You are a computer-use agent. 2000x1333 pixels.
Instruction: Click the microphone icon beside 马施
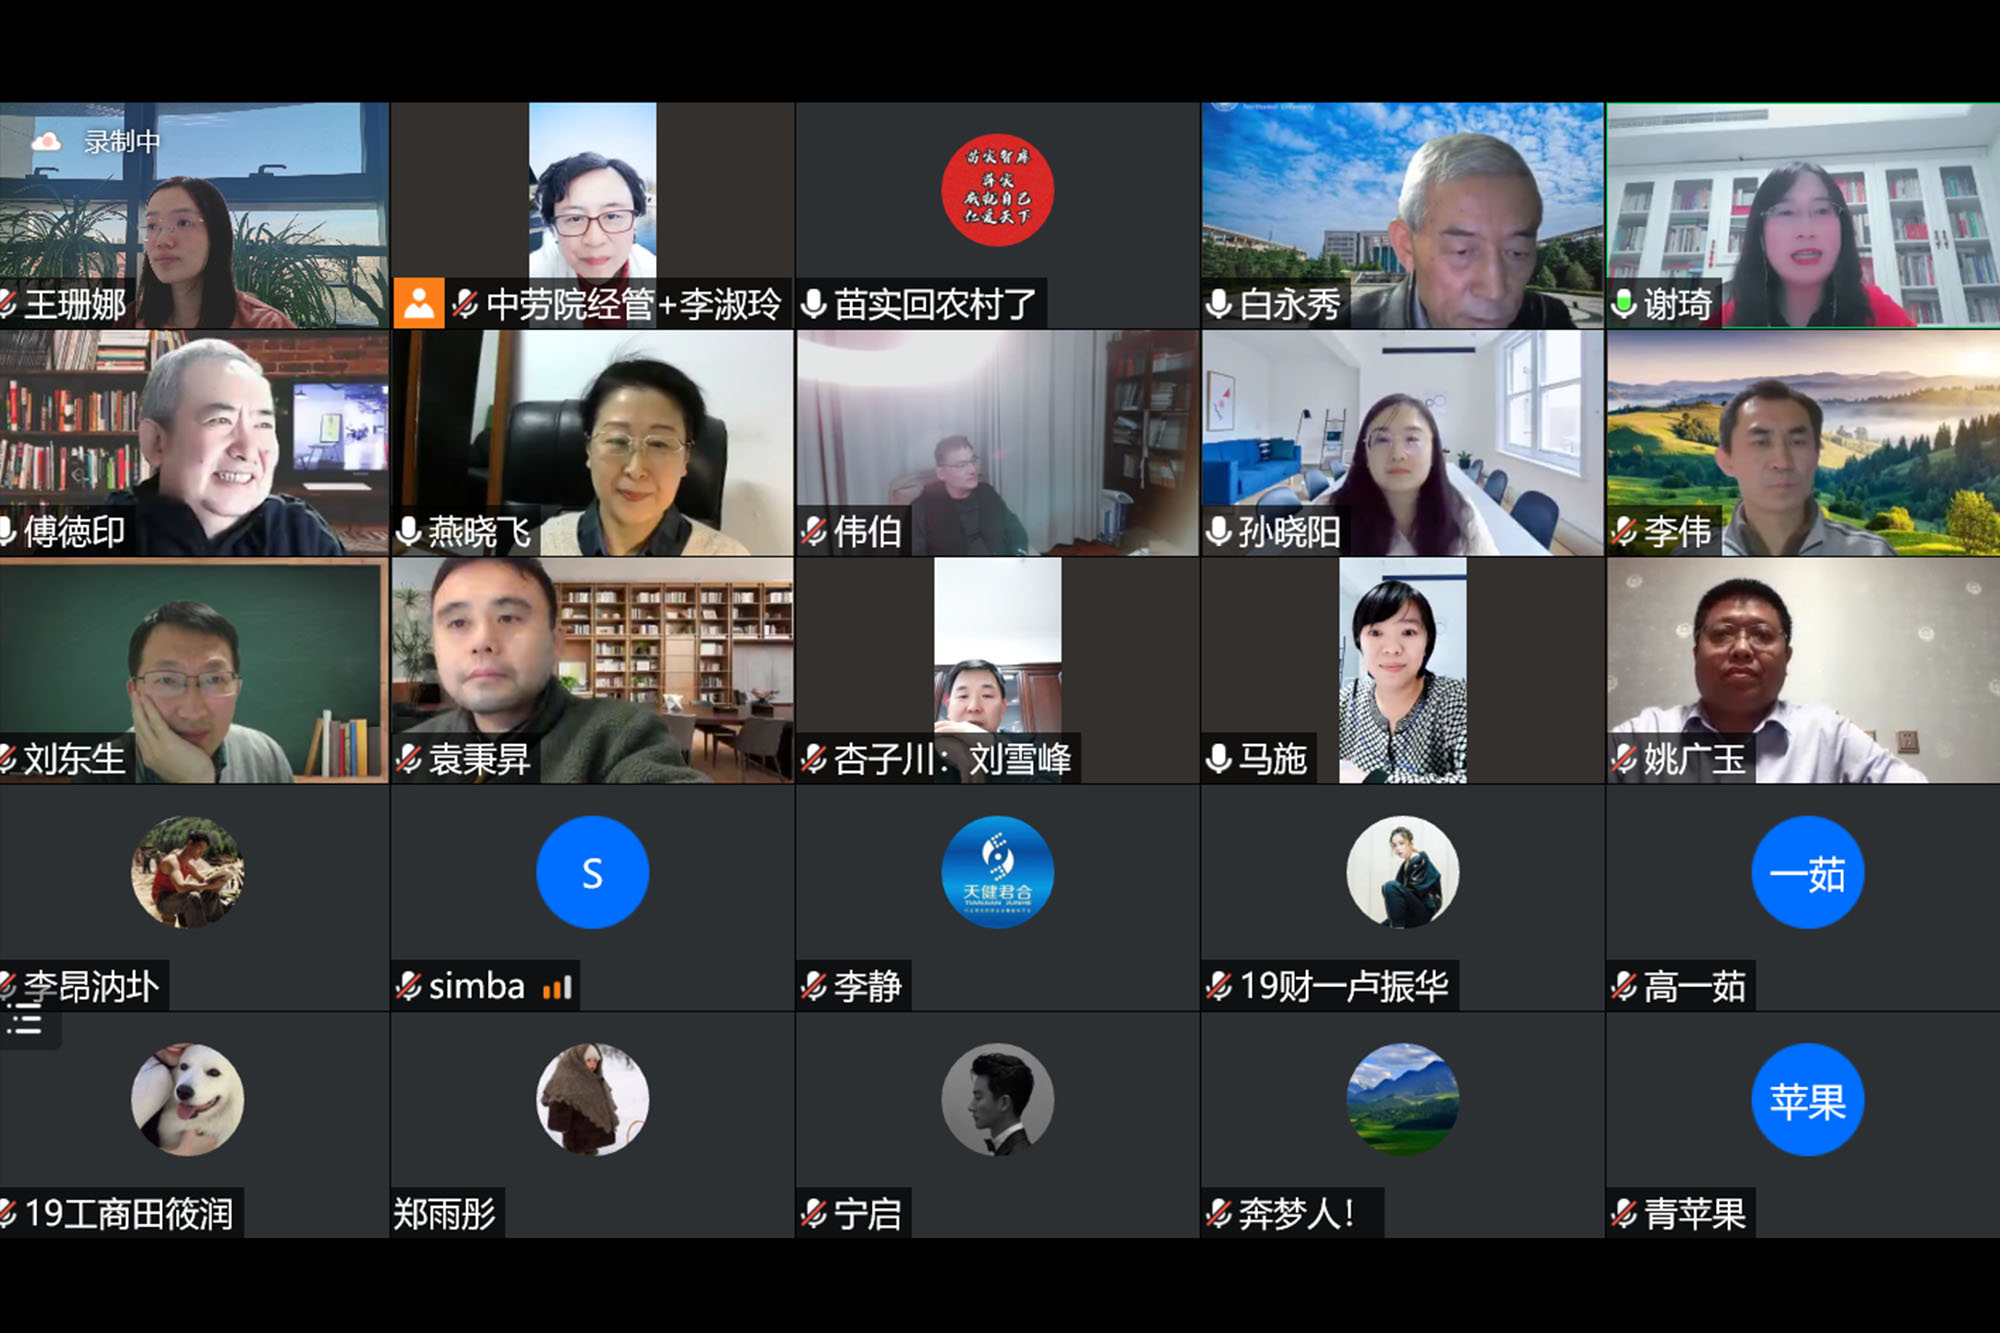(x=1219, y=759)
